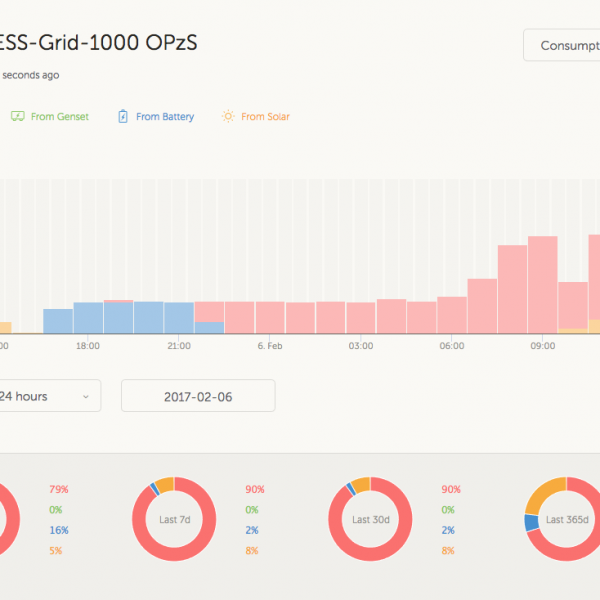Toggle the From Battery series label
Screen dimensions: 600x600
[164, 117]
